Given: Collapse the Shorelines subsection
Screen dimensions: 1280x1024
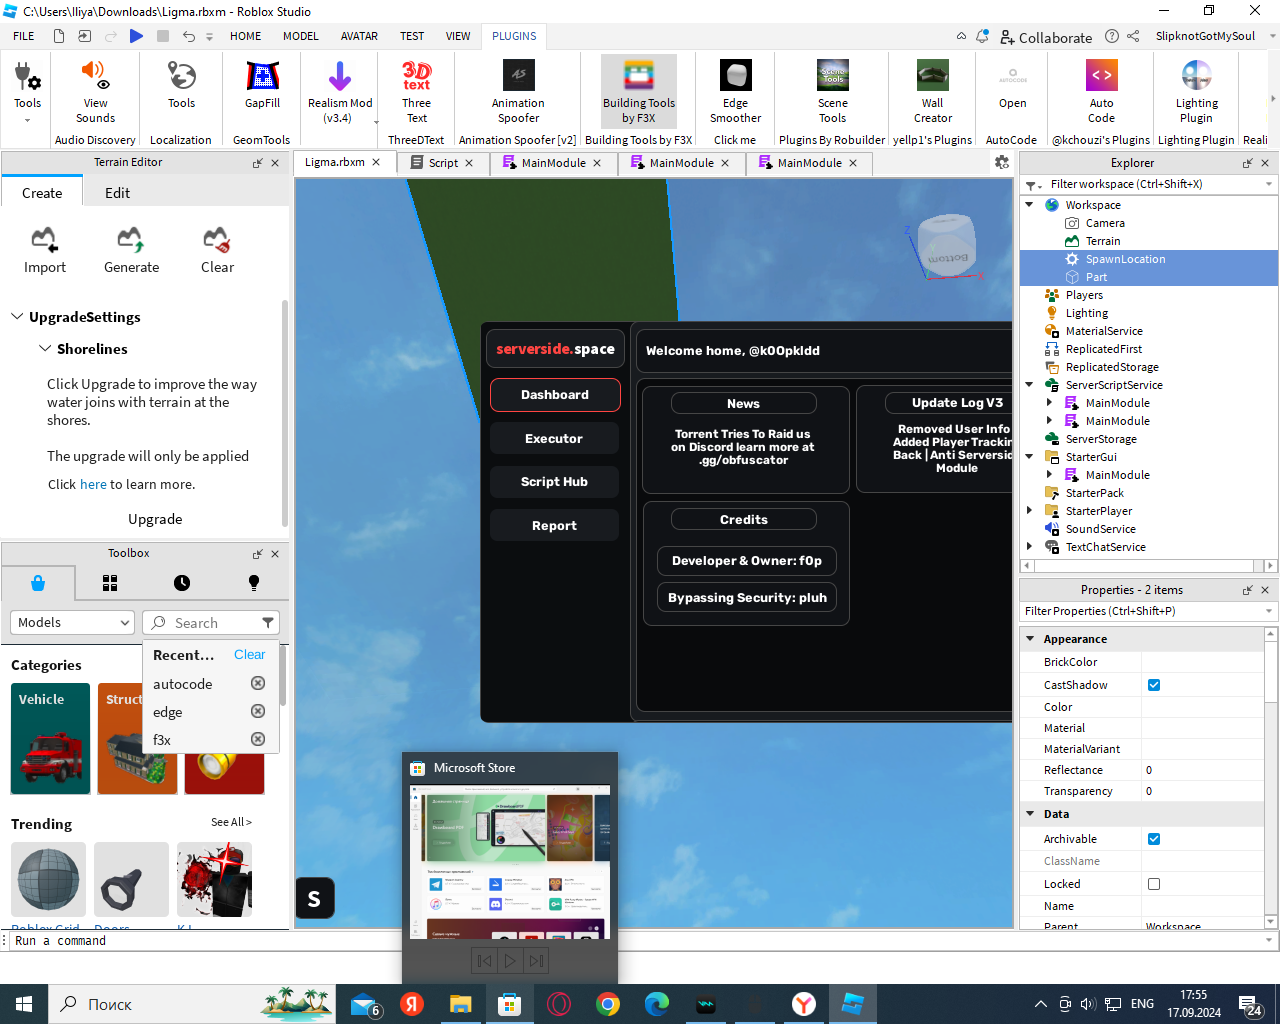Looking at the screenshot, I should point(45,348).
